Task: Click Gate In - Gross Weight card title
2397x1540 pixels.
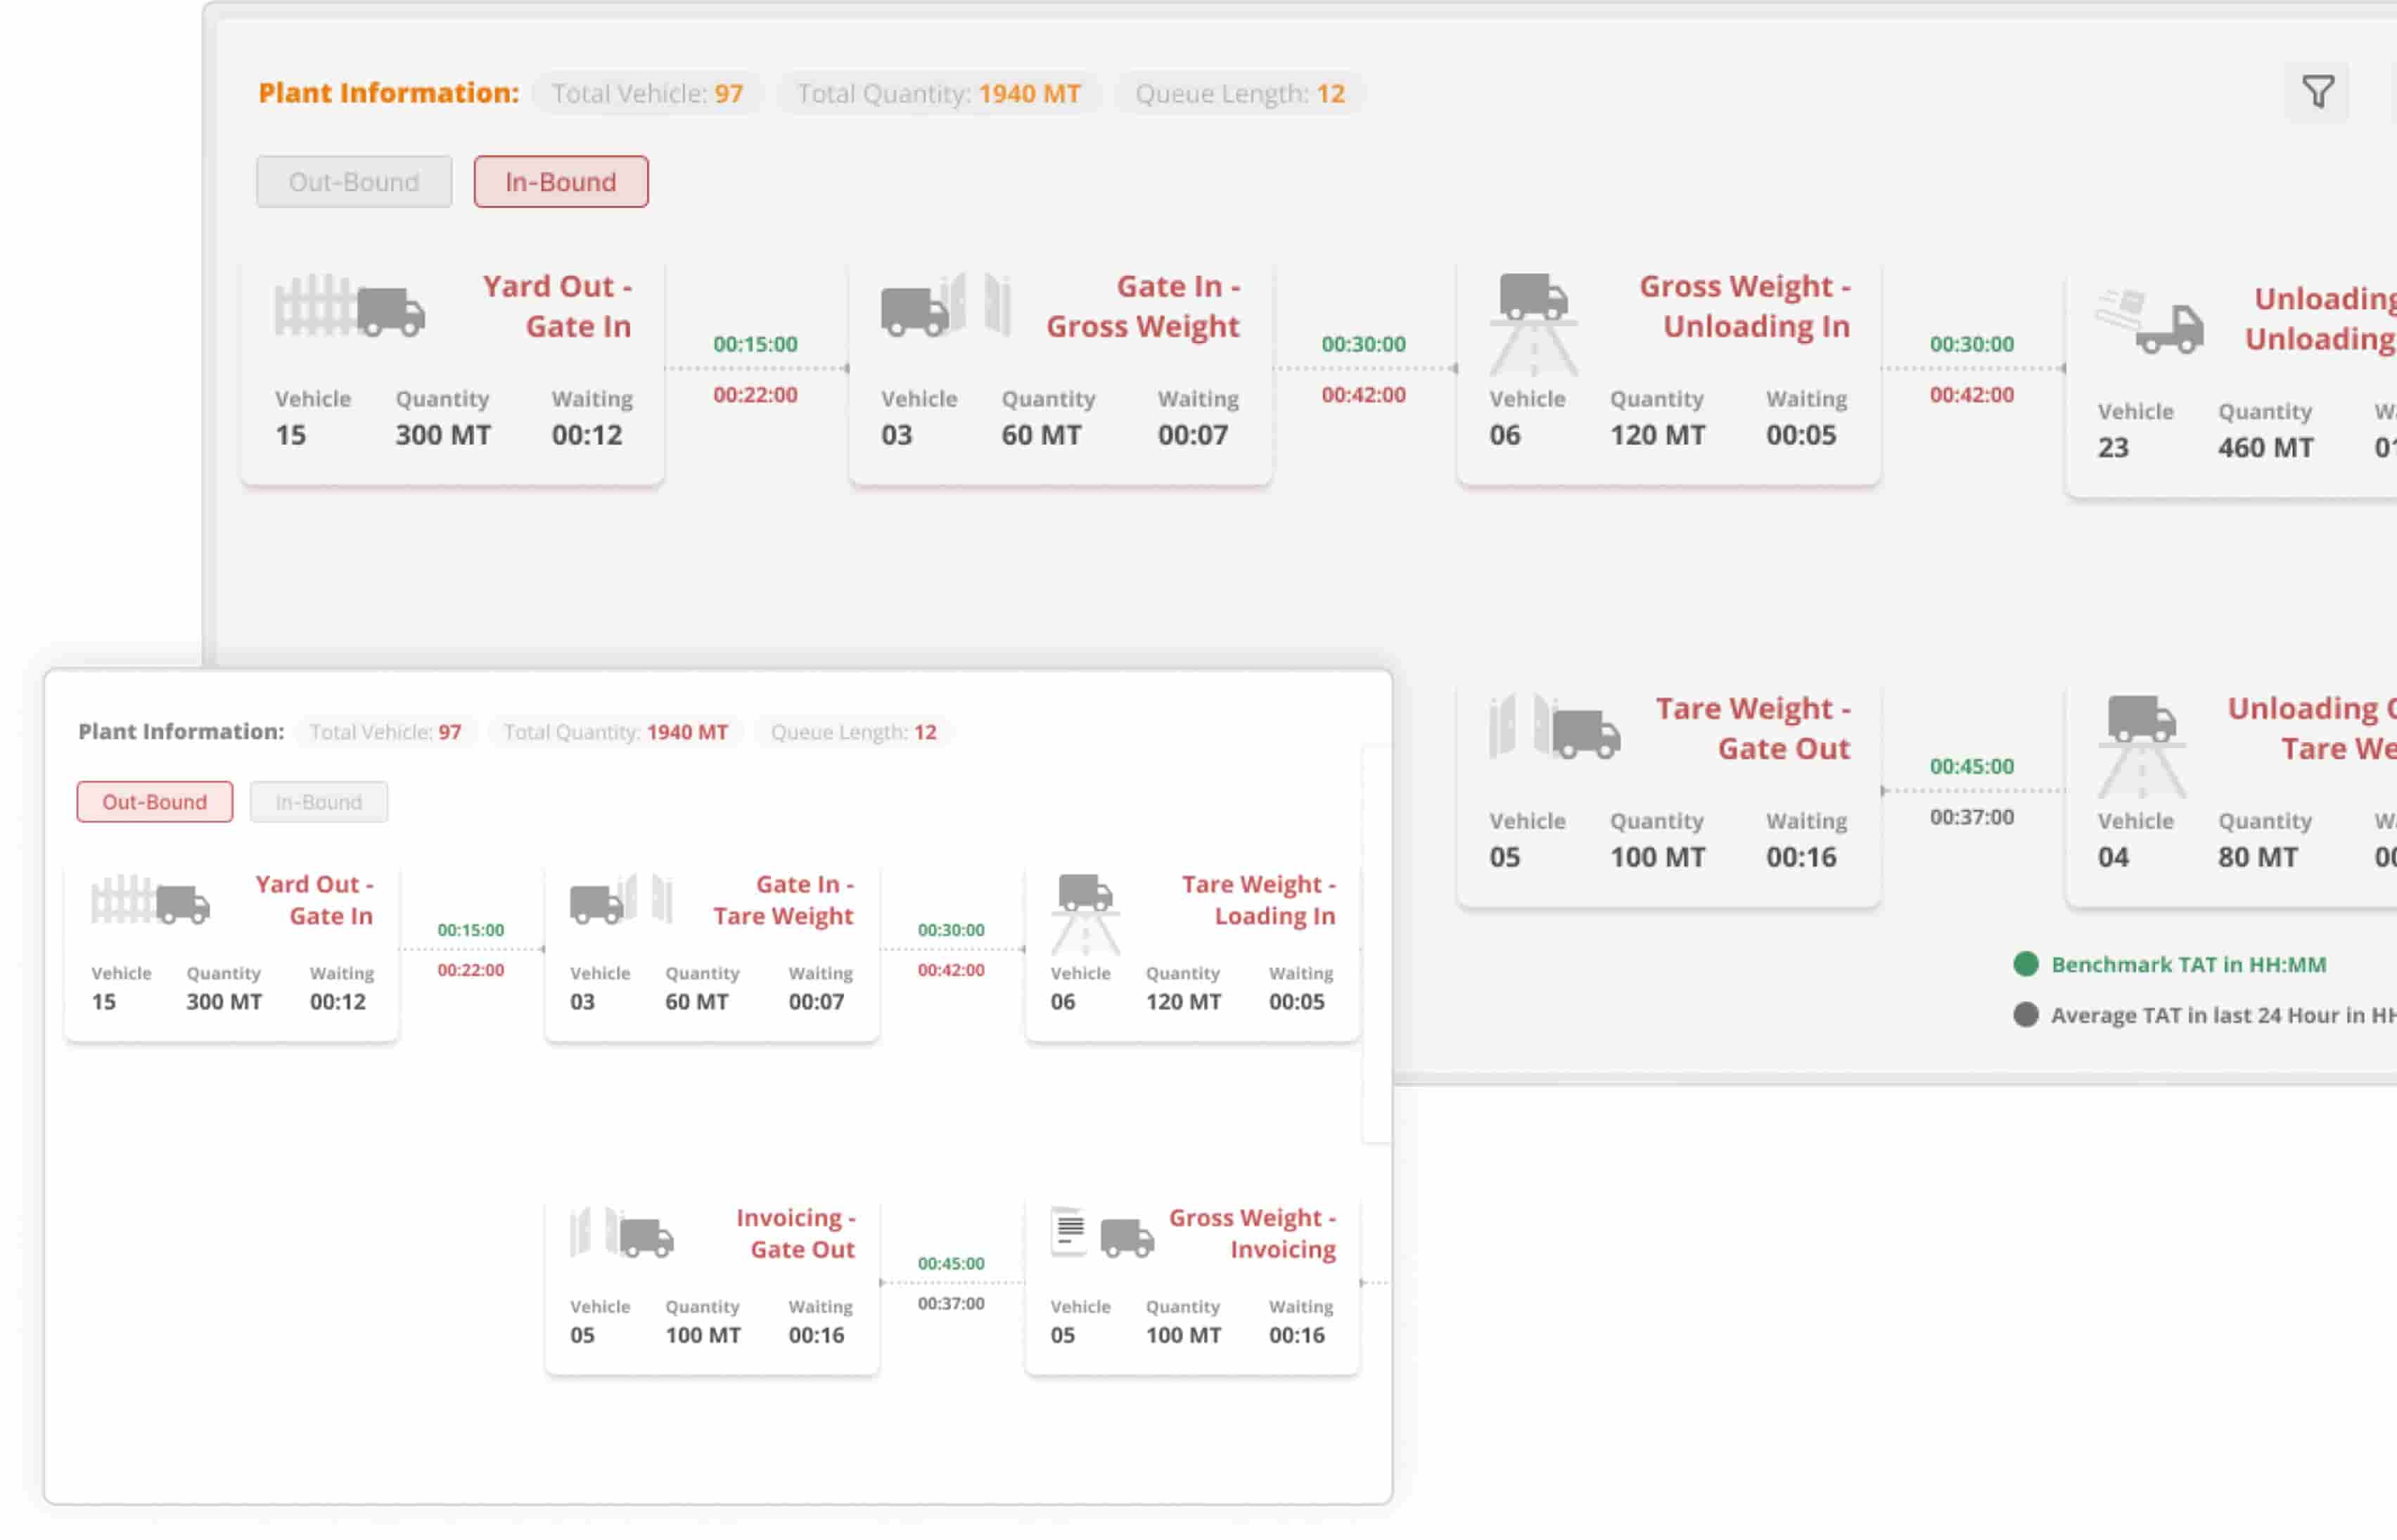Action: point(1143,306)
